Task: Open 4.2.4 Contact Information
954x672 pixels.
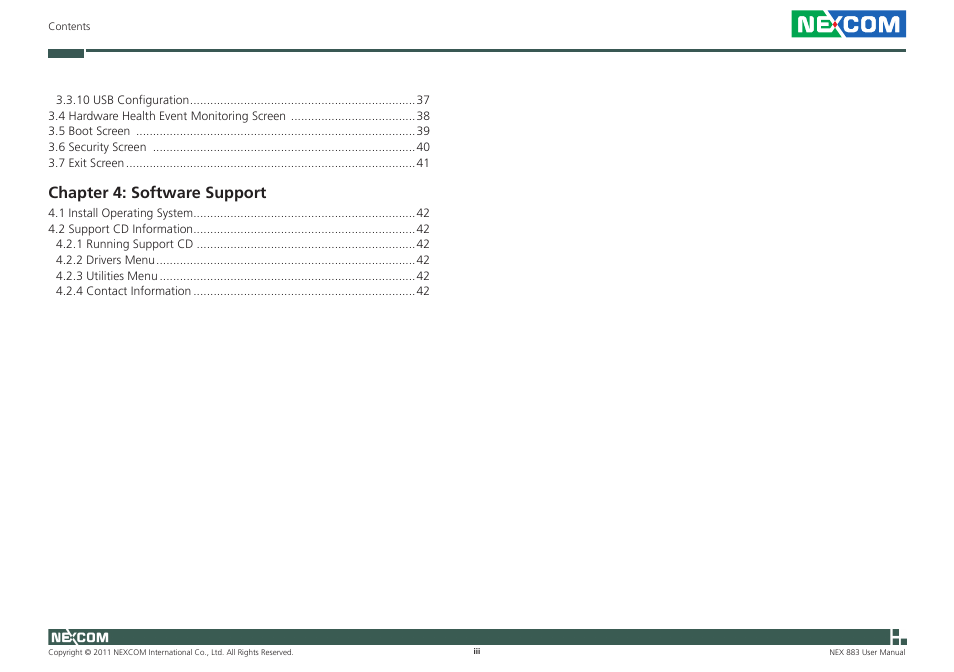Action: pyautogui.click(x=243, y=291)
